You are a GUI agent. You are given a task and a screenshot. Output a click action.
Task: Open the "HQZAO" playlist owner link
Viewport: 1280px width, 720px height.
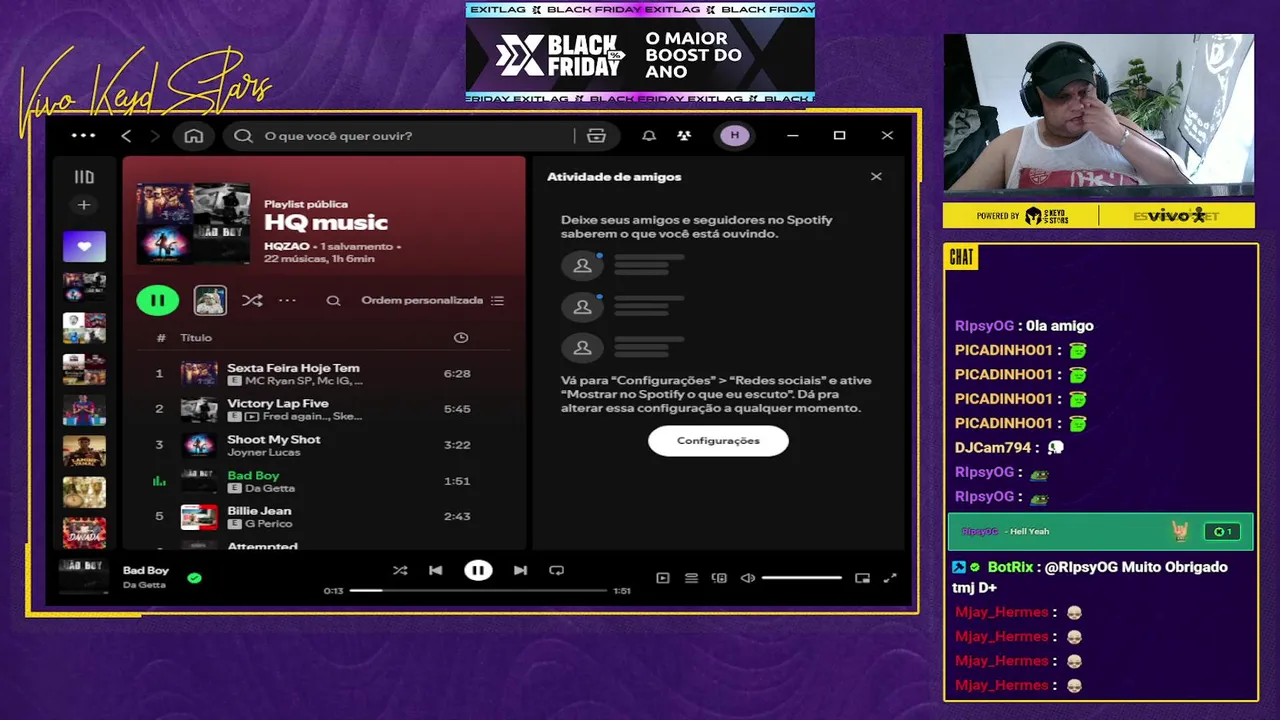pyautogui.click(x=286, y=246)
